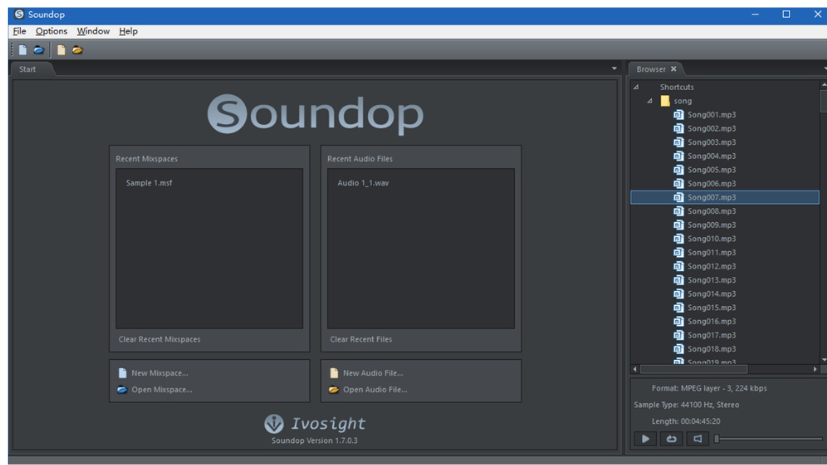Collapse the song folder node
Screen dimensions: 827x465
click(x=650, y=101)
